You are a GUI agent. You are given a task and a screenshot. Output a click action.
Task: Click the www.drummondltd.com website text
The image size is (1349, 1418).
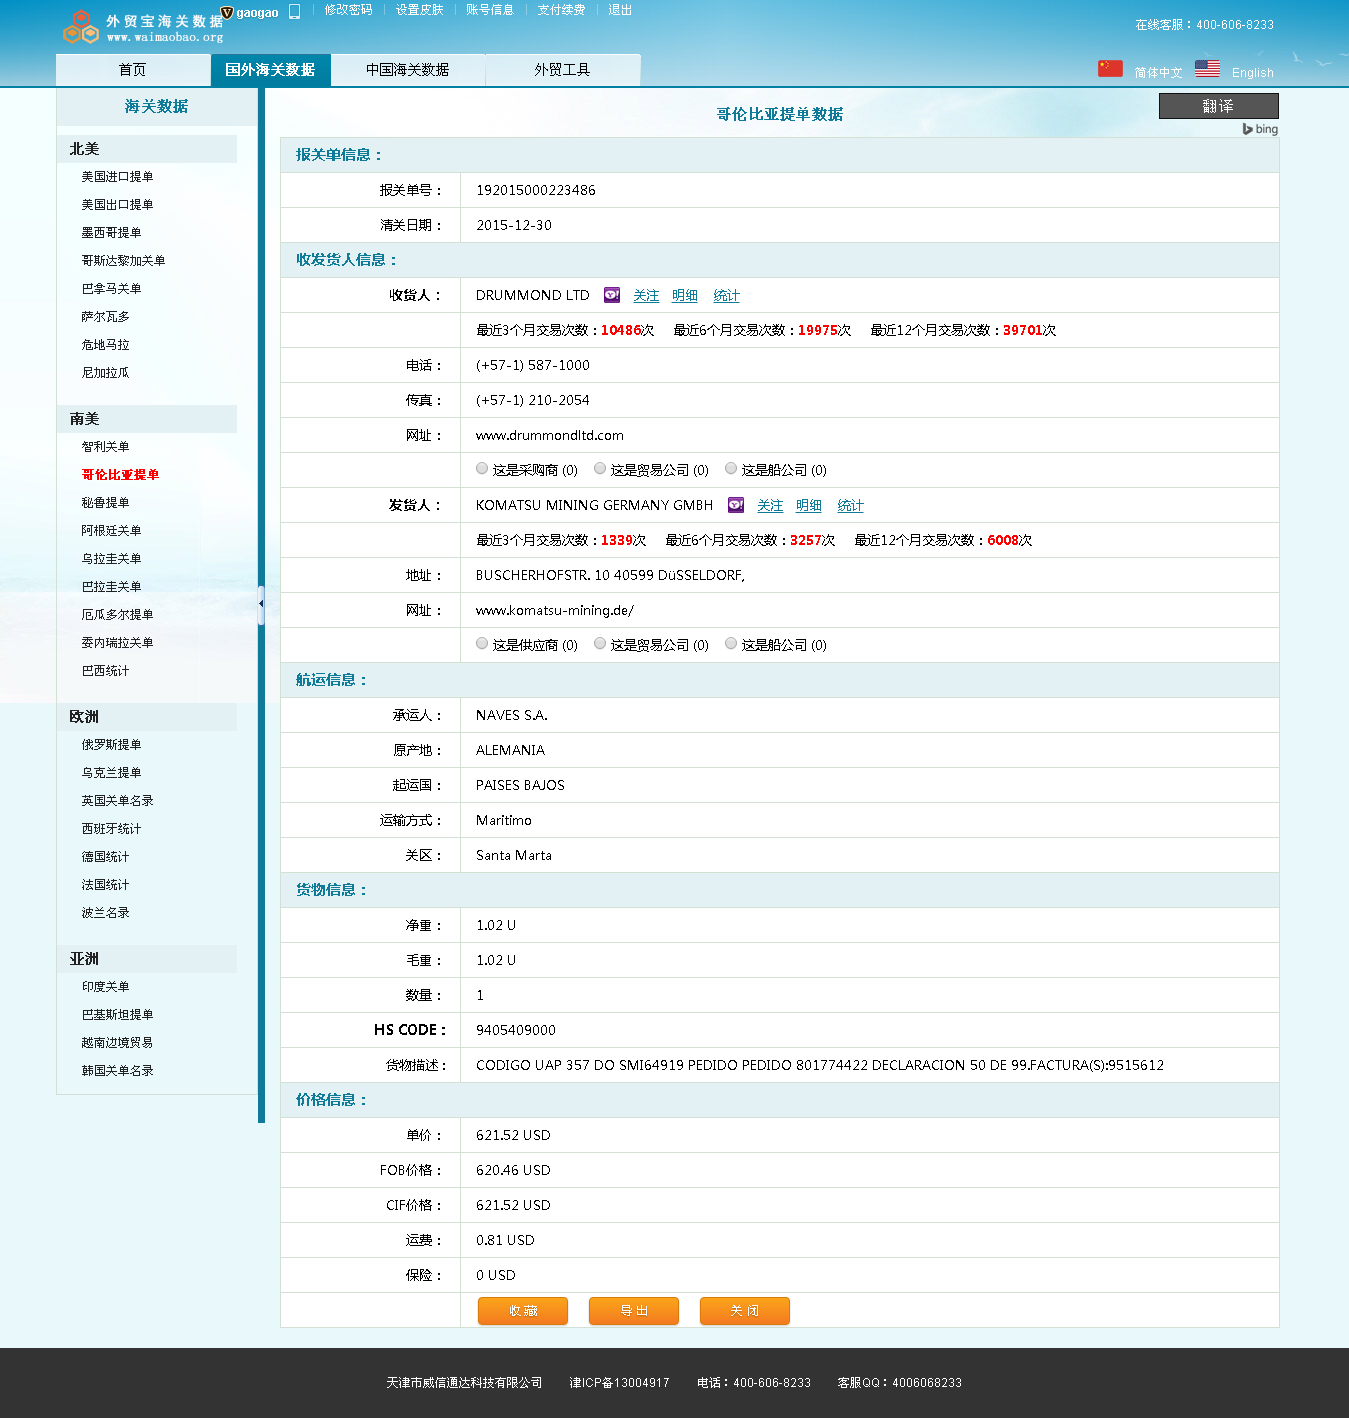(550, 436)
